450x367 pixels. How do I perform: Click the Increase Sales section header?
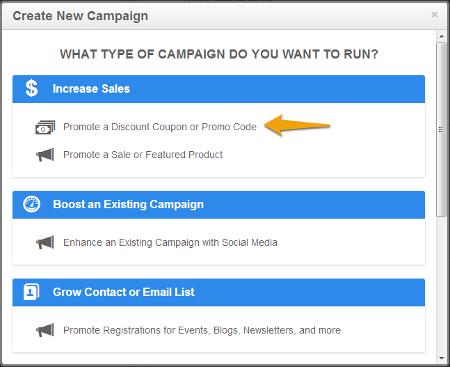219,89
